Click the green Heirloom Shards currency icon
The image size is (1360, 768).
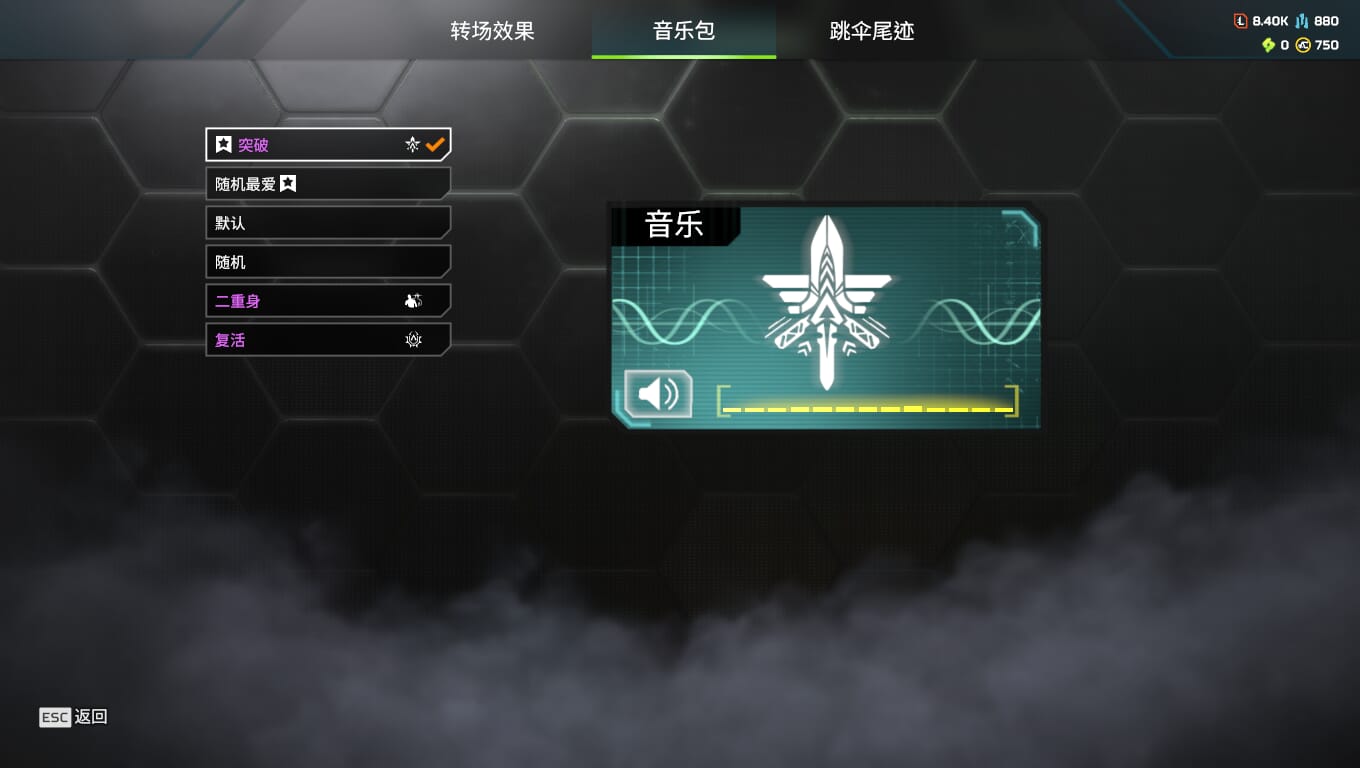(1269, 45)
